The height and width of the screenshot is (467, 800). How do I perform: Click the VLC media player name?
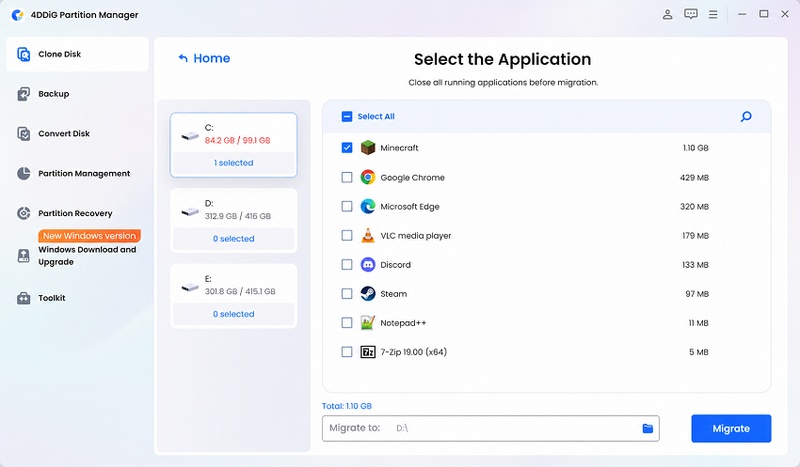click(x=416, y=236)
